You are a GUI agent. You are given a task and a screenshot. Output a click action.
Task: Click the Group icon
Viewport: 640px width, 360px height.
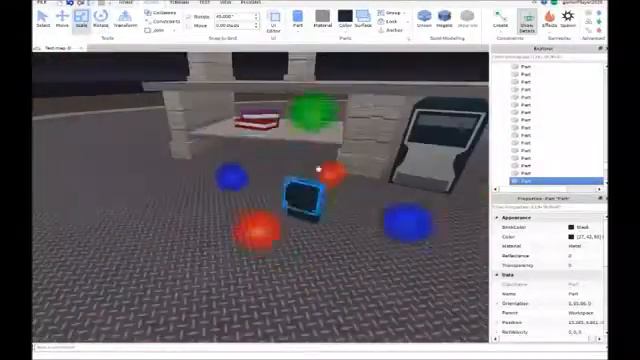[x=381, y=13]
